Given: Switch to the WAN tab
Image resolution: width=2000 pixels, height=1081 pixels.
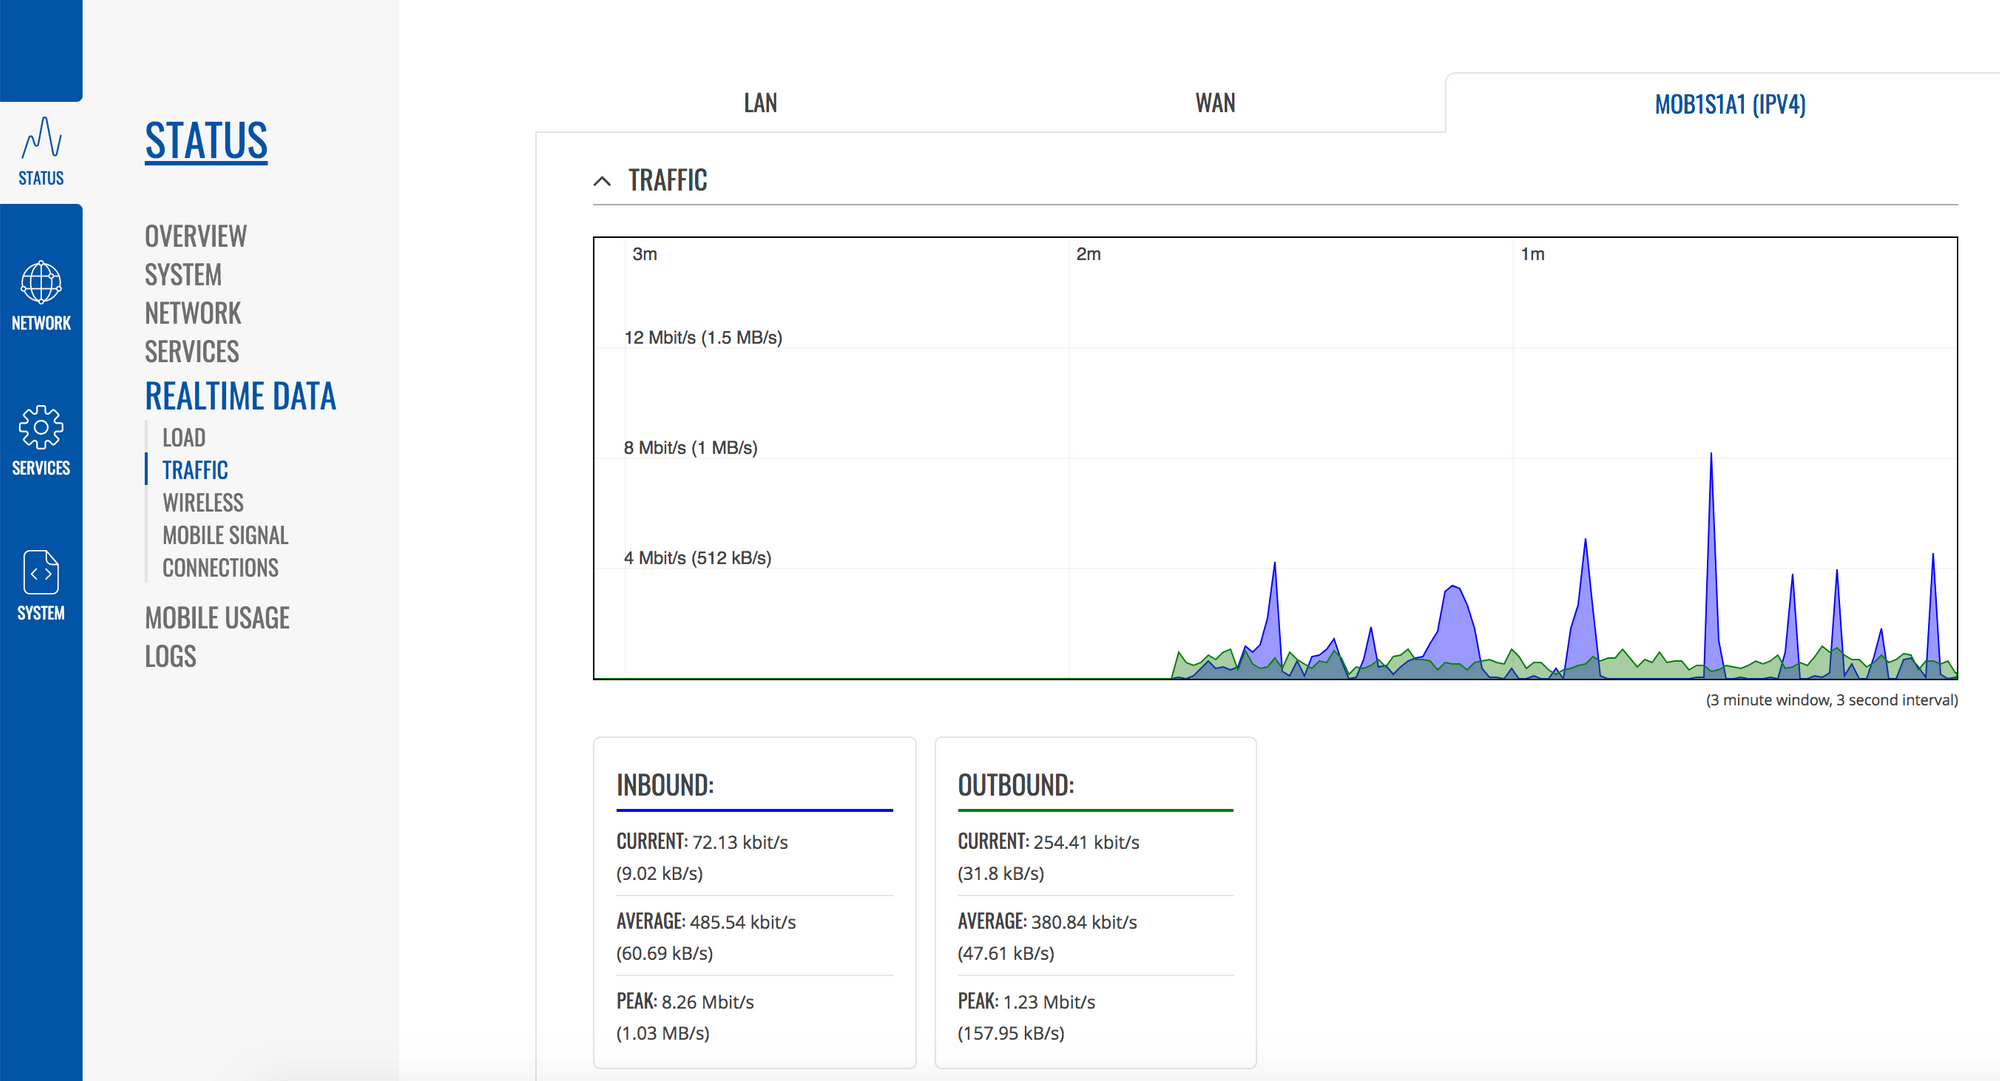Looking at the screenshot, I should coord(1215,103).
